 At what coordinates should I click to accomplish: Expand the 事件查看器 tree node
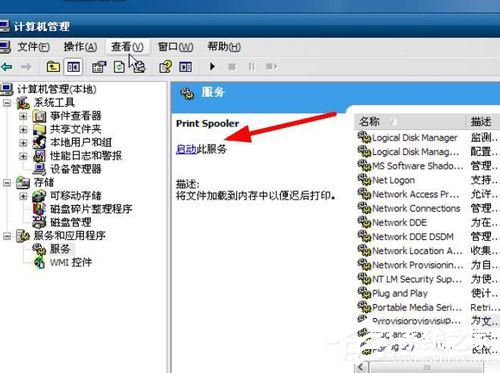tap(23, 116)
